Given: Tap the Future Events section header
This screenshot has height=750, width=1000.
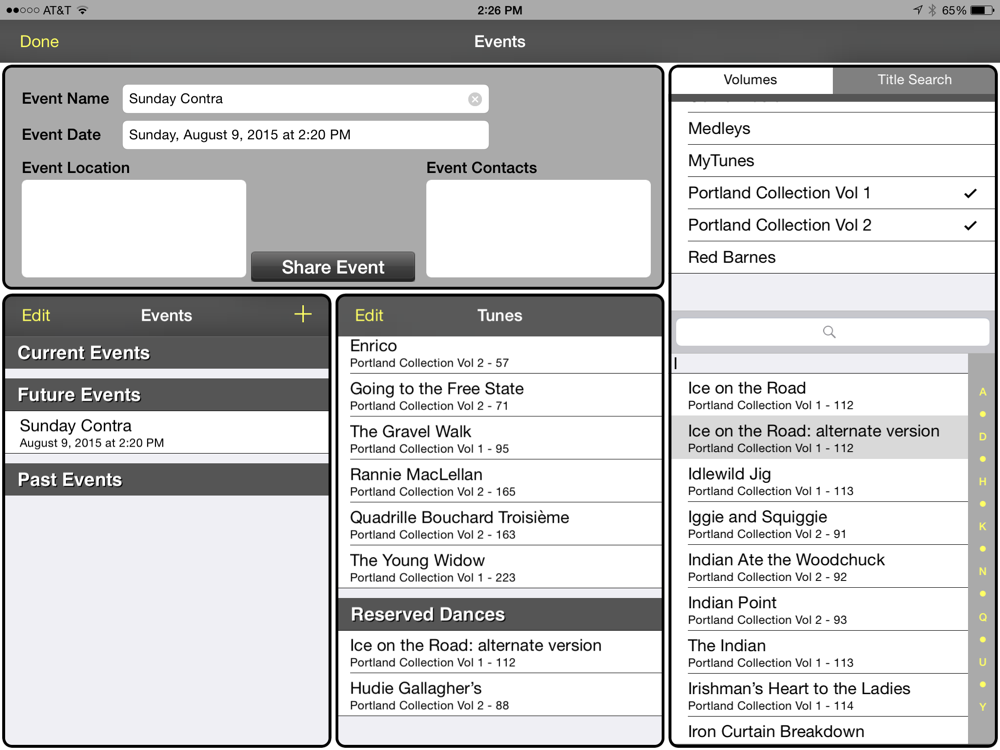Looking at the screenshot, I should coord(167,395).
